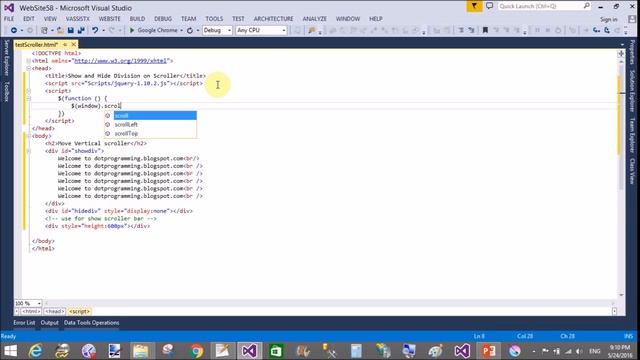
Task: Open the Output panel tab
Action: 49,322
